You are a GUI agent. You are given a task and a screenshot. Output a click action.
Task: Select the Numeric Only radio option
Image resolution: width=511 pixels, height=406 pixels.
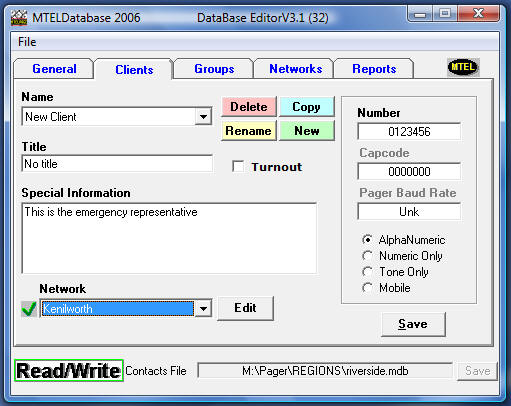click(x=367, y=256)
